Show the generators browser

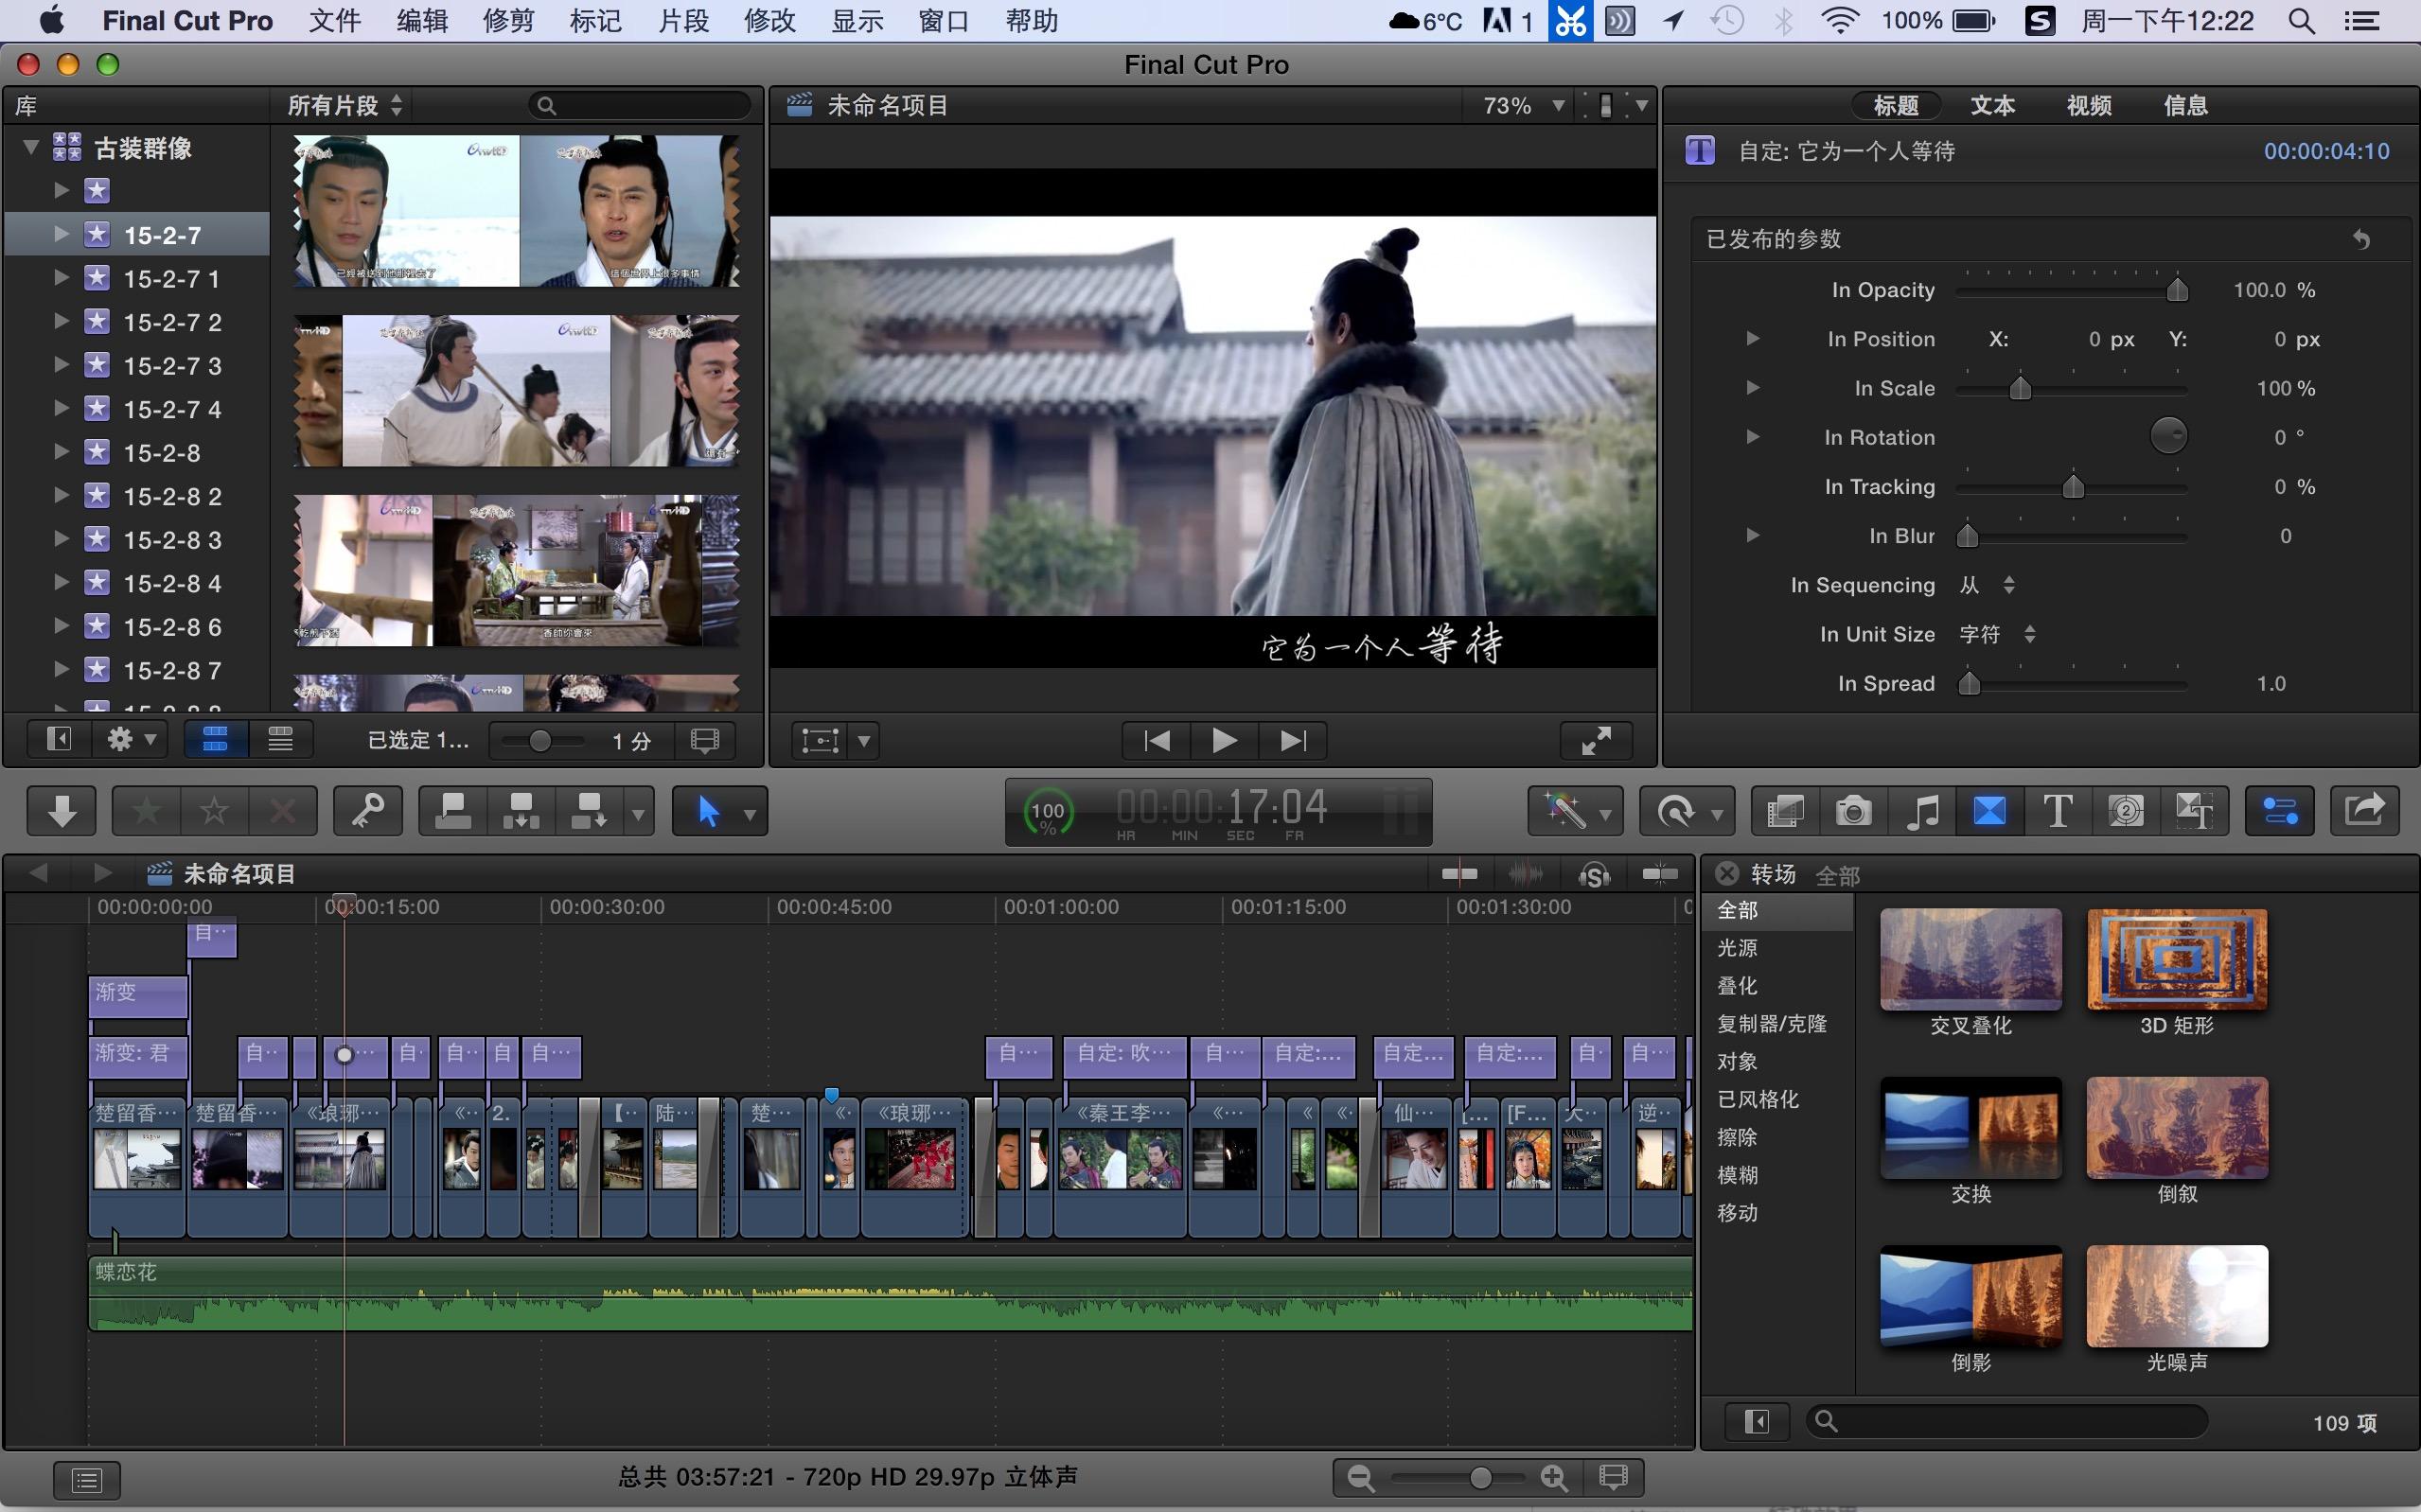click(2125, 811)
